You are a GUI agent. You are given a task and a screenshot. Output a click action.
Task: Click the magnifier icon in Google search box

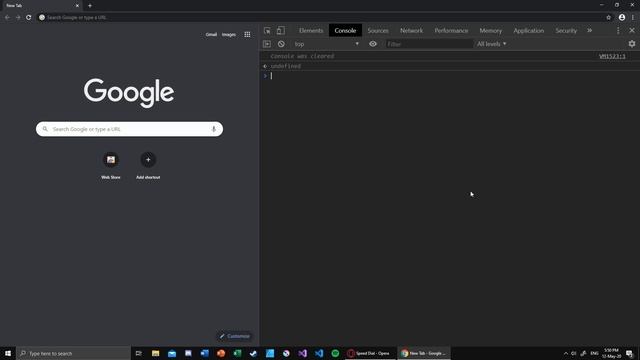click(x=45, y=129)
